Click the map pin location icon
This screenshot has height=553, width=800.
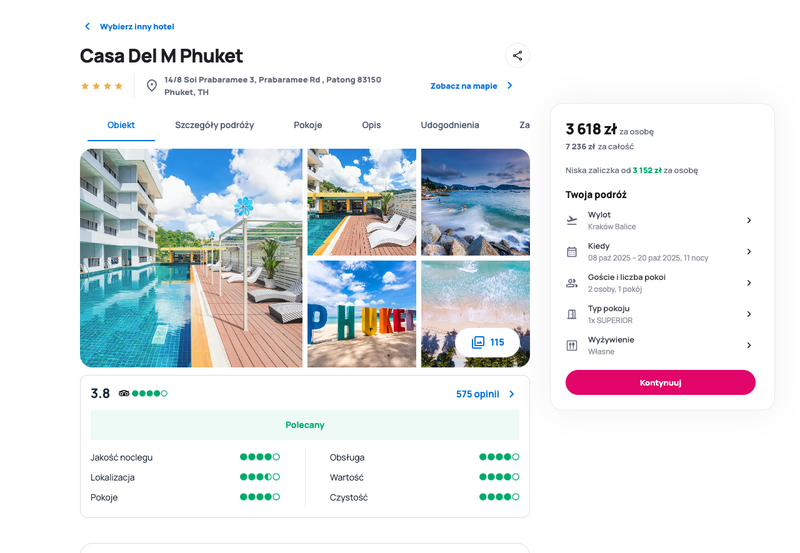152,86
